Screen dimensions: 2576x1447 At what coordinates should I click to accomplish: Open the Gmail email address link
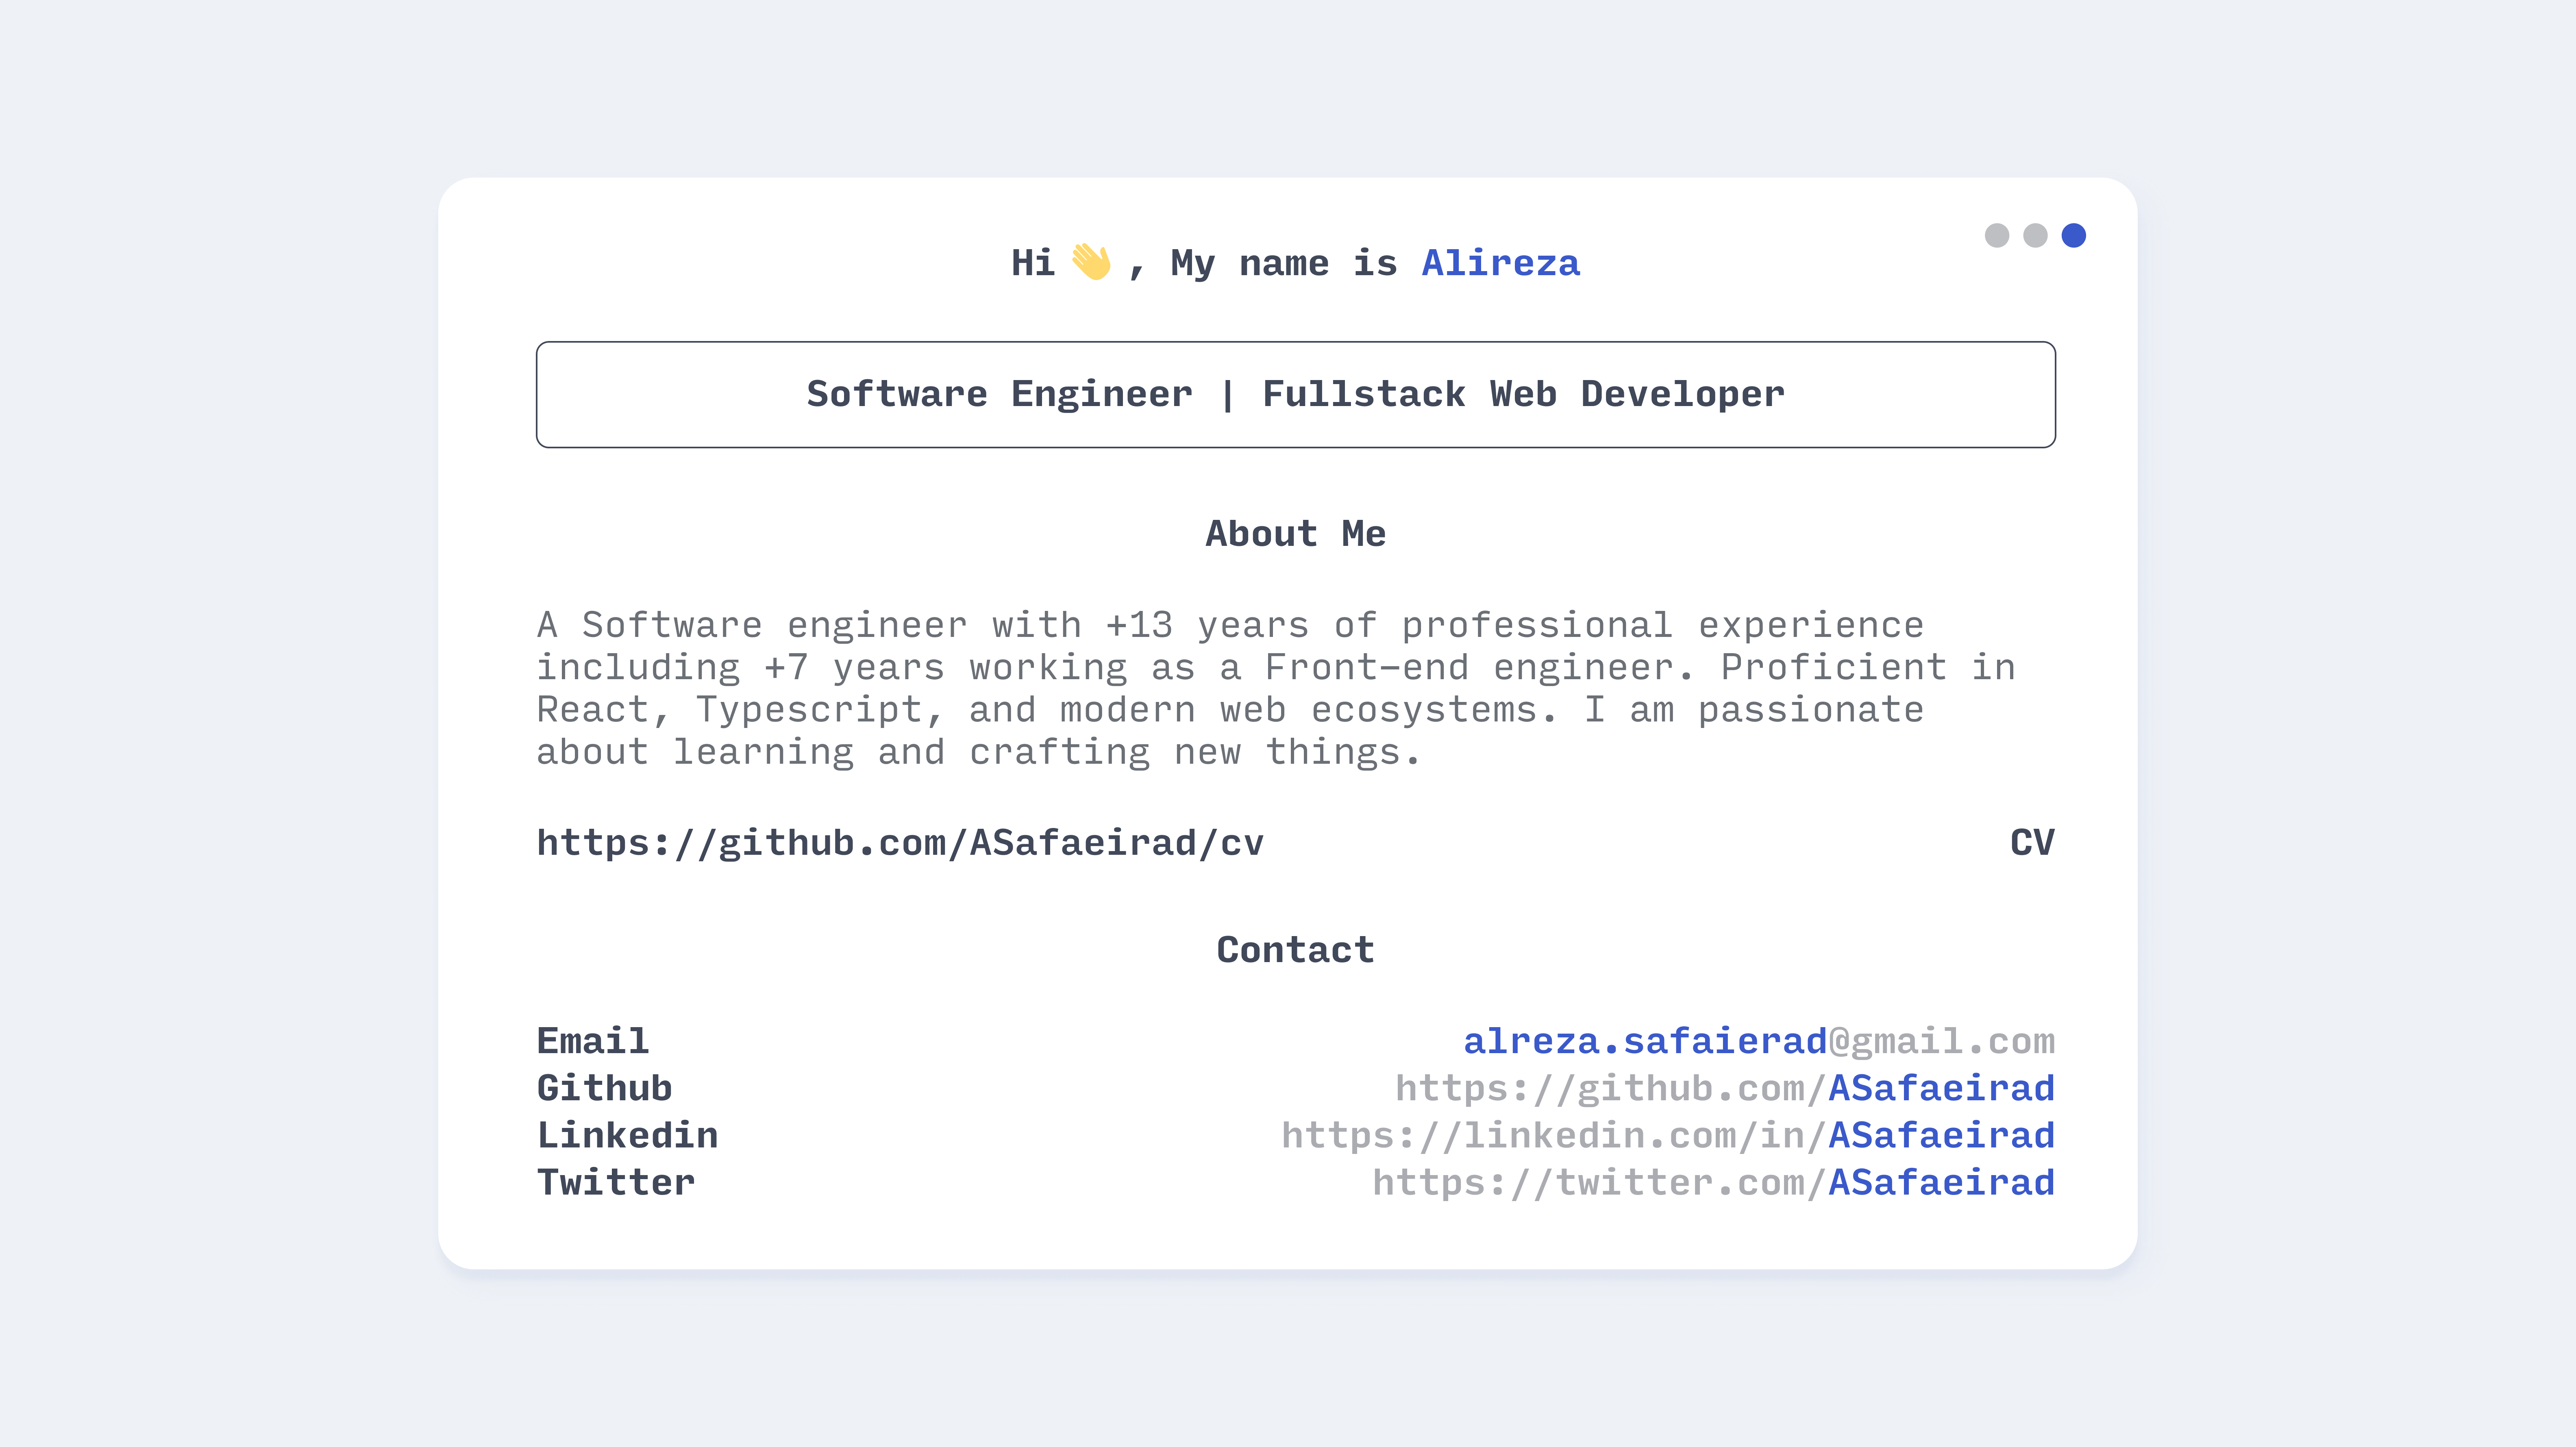pos(1758,1041)
